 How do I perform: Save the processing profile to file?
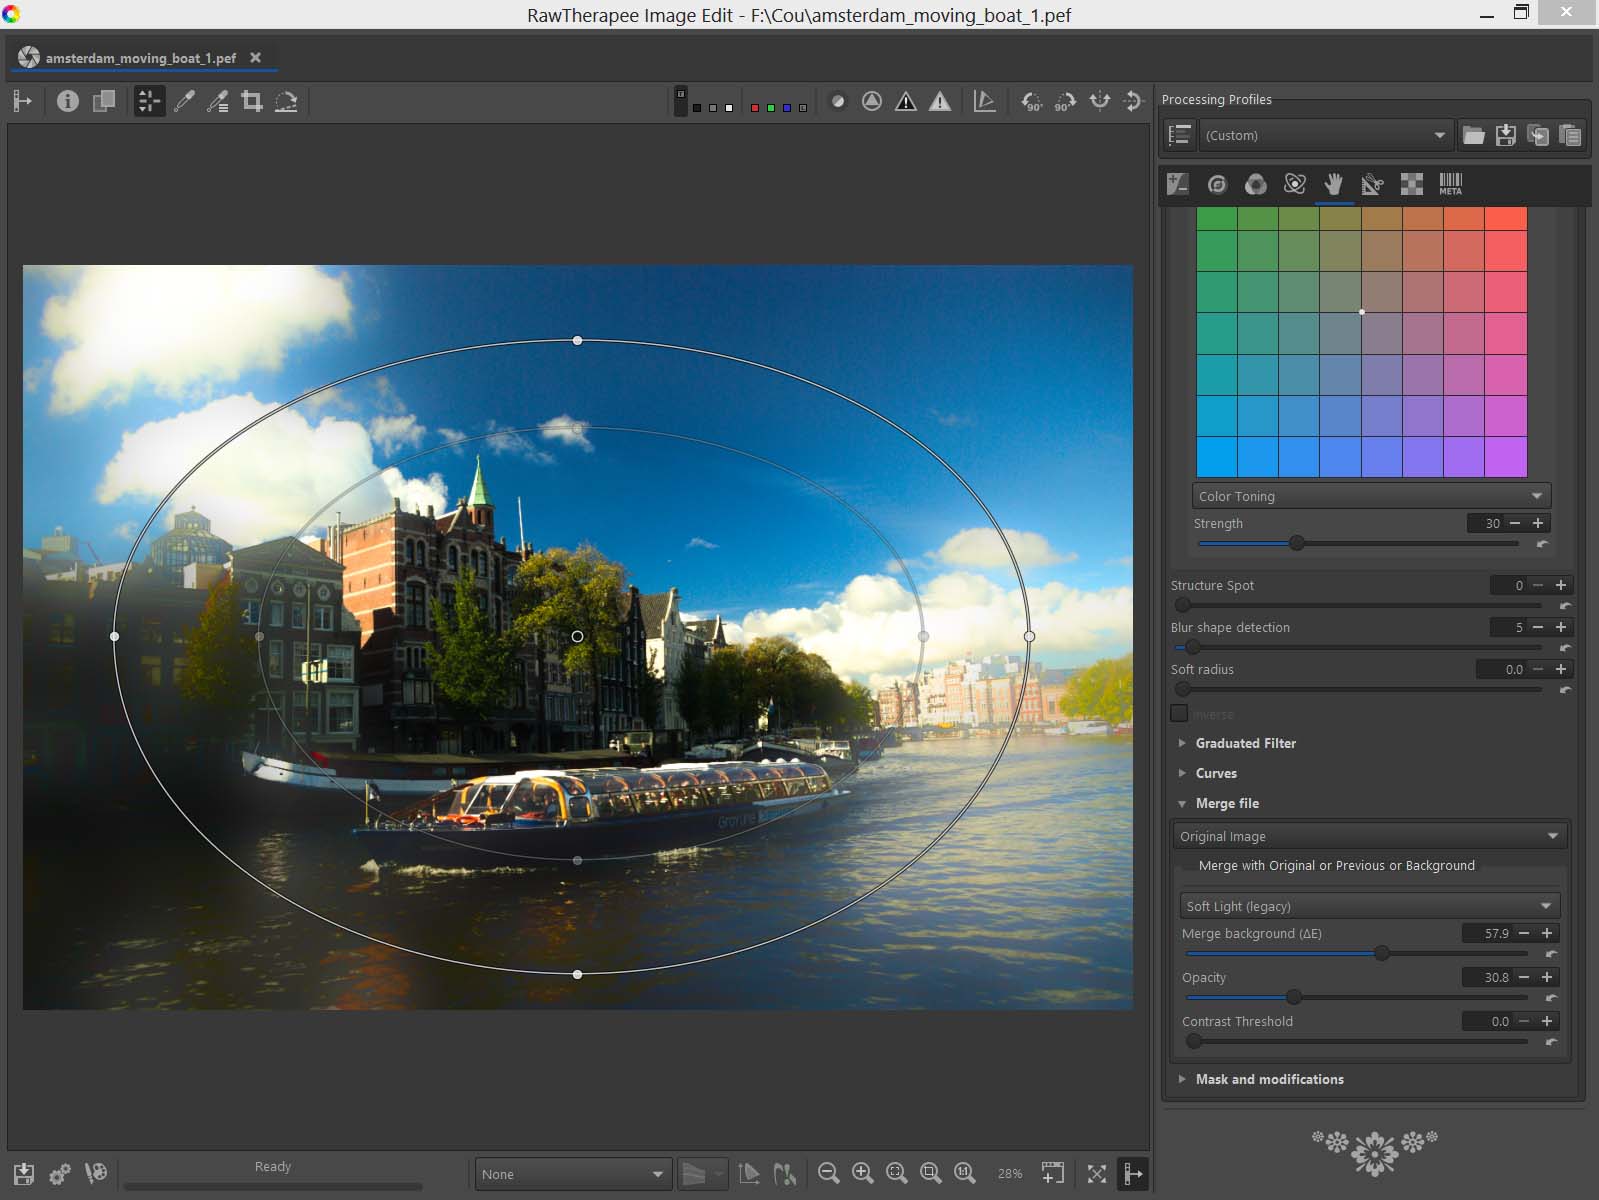click(x=1505, y=135)
